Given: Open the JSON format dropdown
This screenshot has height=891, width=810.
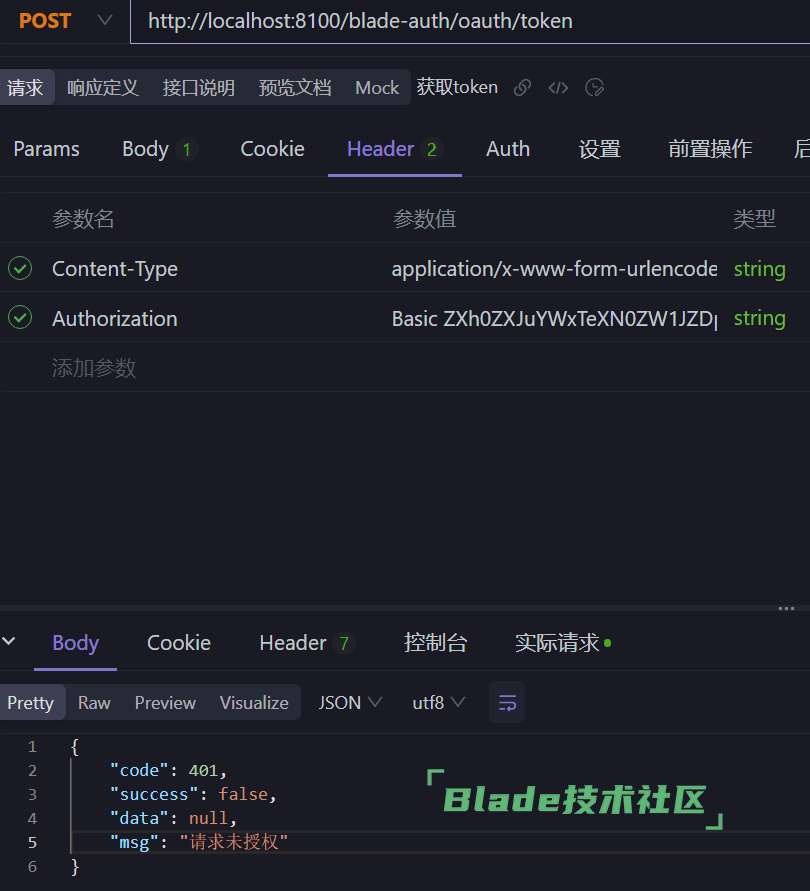Looking at the screenshot, I should (349, 702).
